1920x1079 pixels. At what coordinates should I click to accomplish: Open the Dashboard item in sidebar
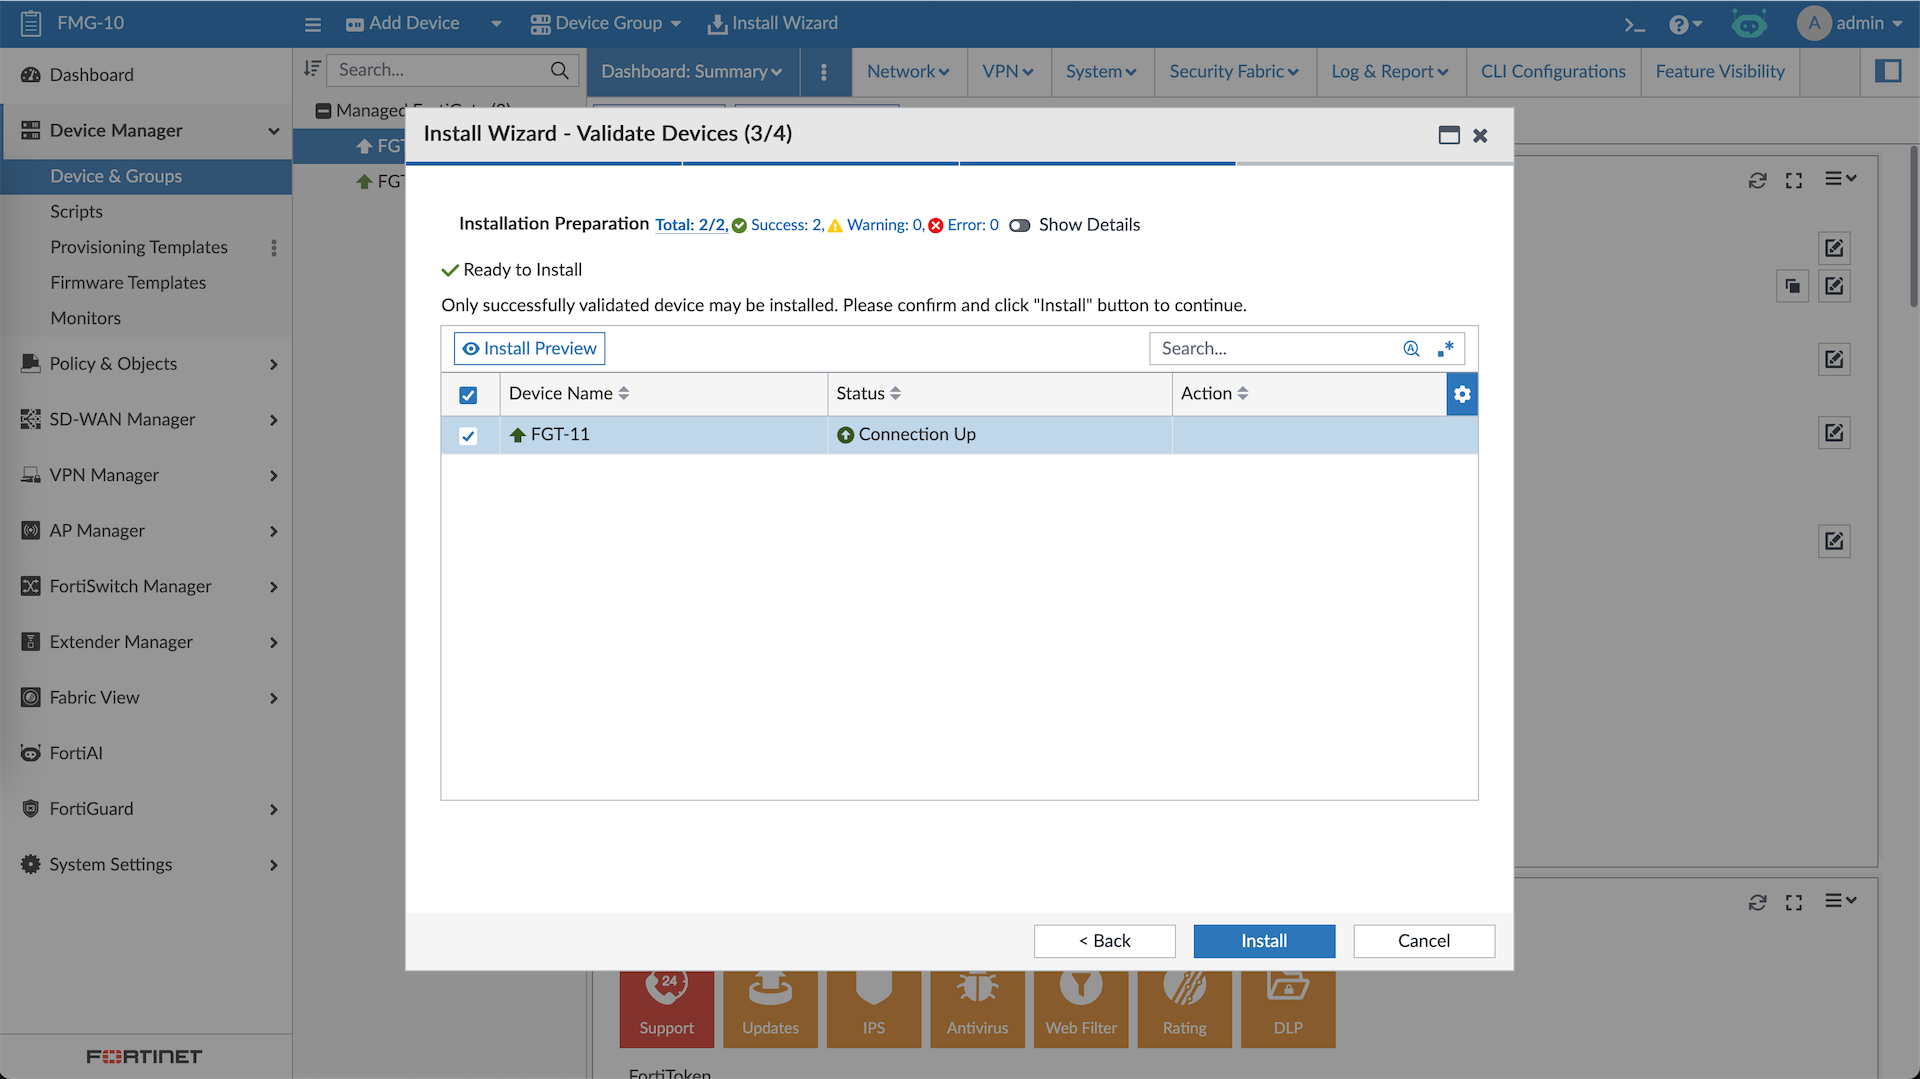91,75
